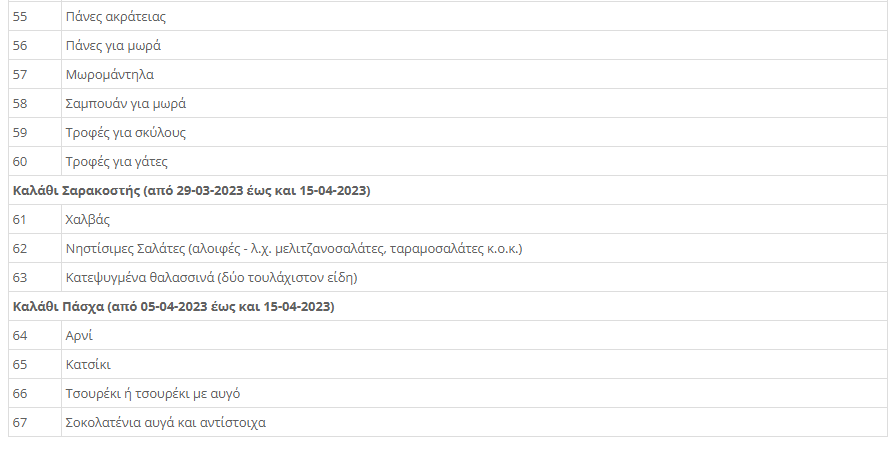Click the 'Κατσίκι' row text
The width and height of the screenshot is (893, 461).
(x=88, y=365)
